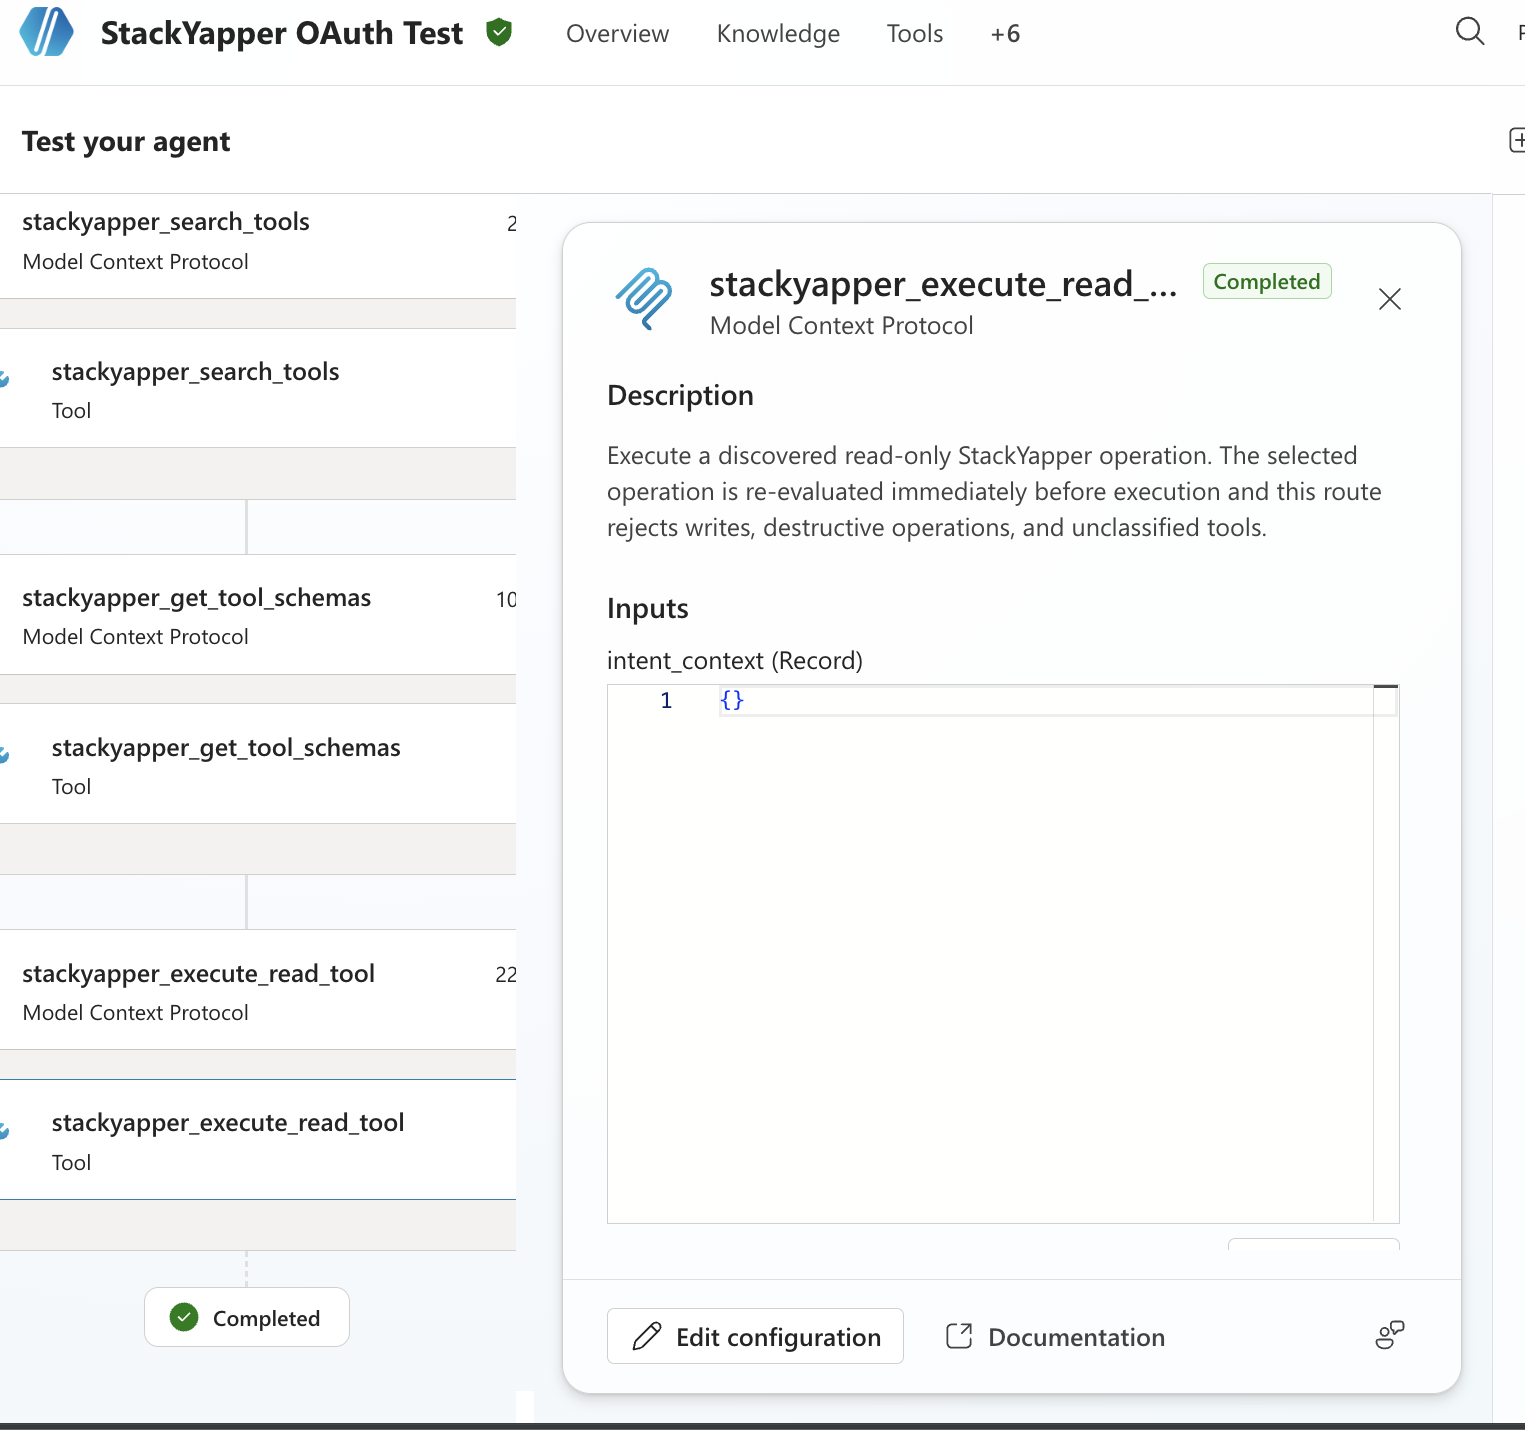Close the stackyapper_execute_read details panel
This screenshot has width=1525, height=1430.
(x=1389, y=299)
